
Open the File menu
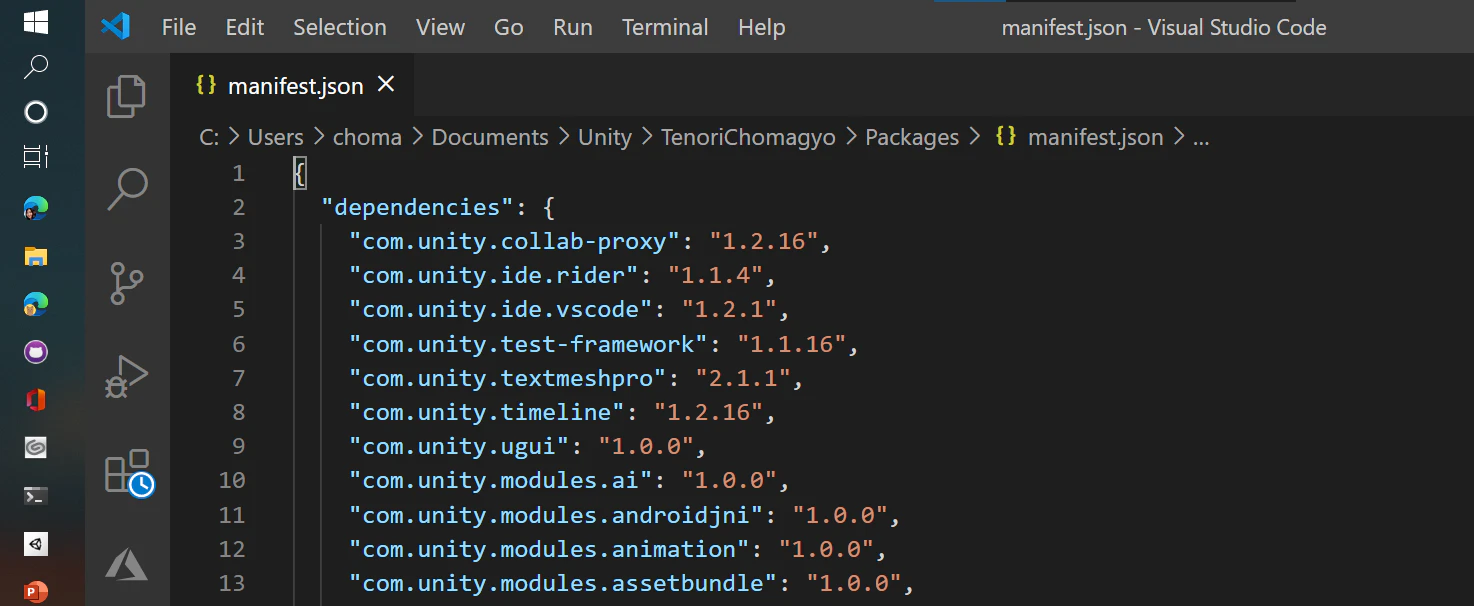coord(179,27)
